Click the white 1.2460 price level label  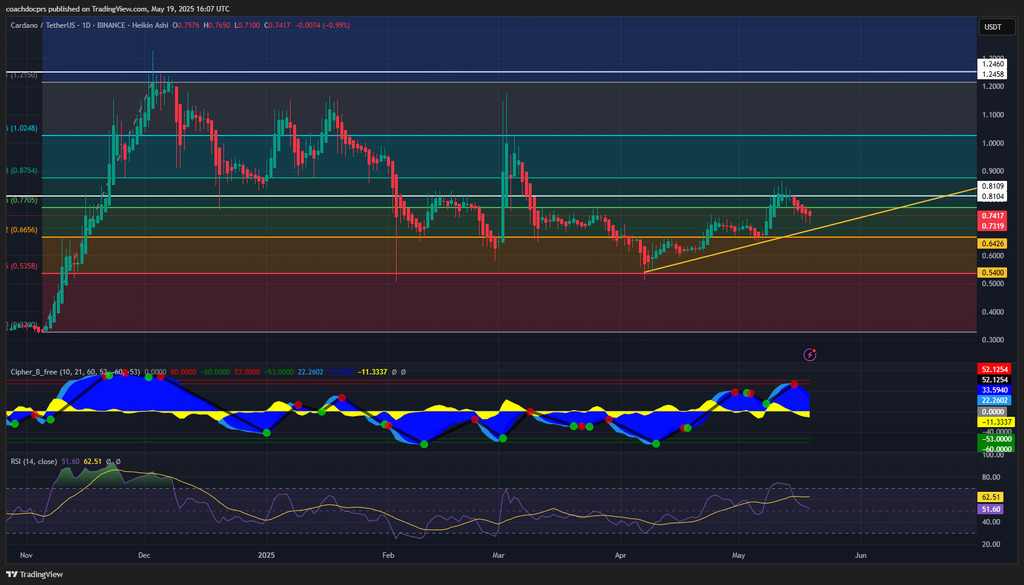(x=993, y=64)
